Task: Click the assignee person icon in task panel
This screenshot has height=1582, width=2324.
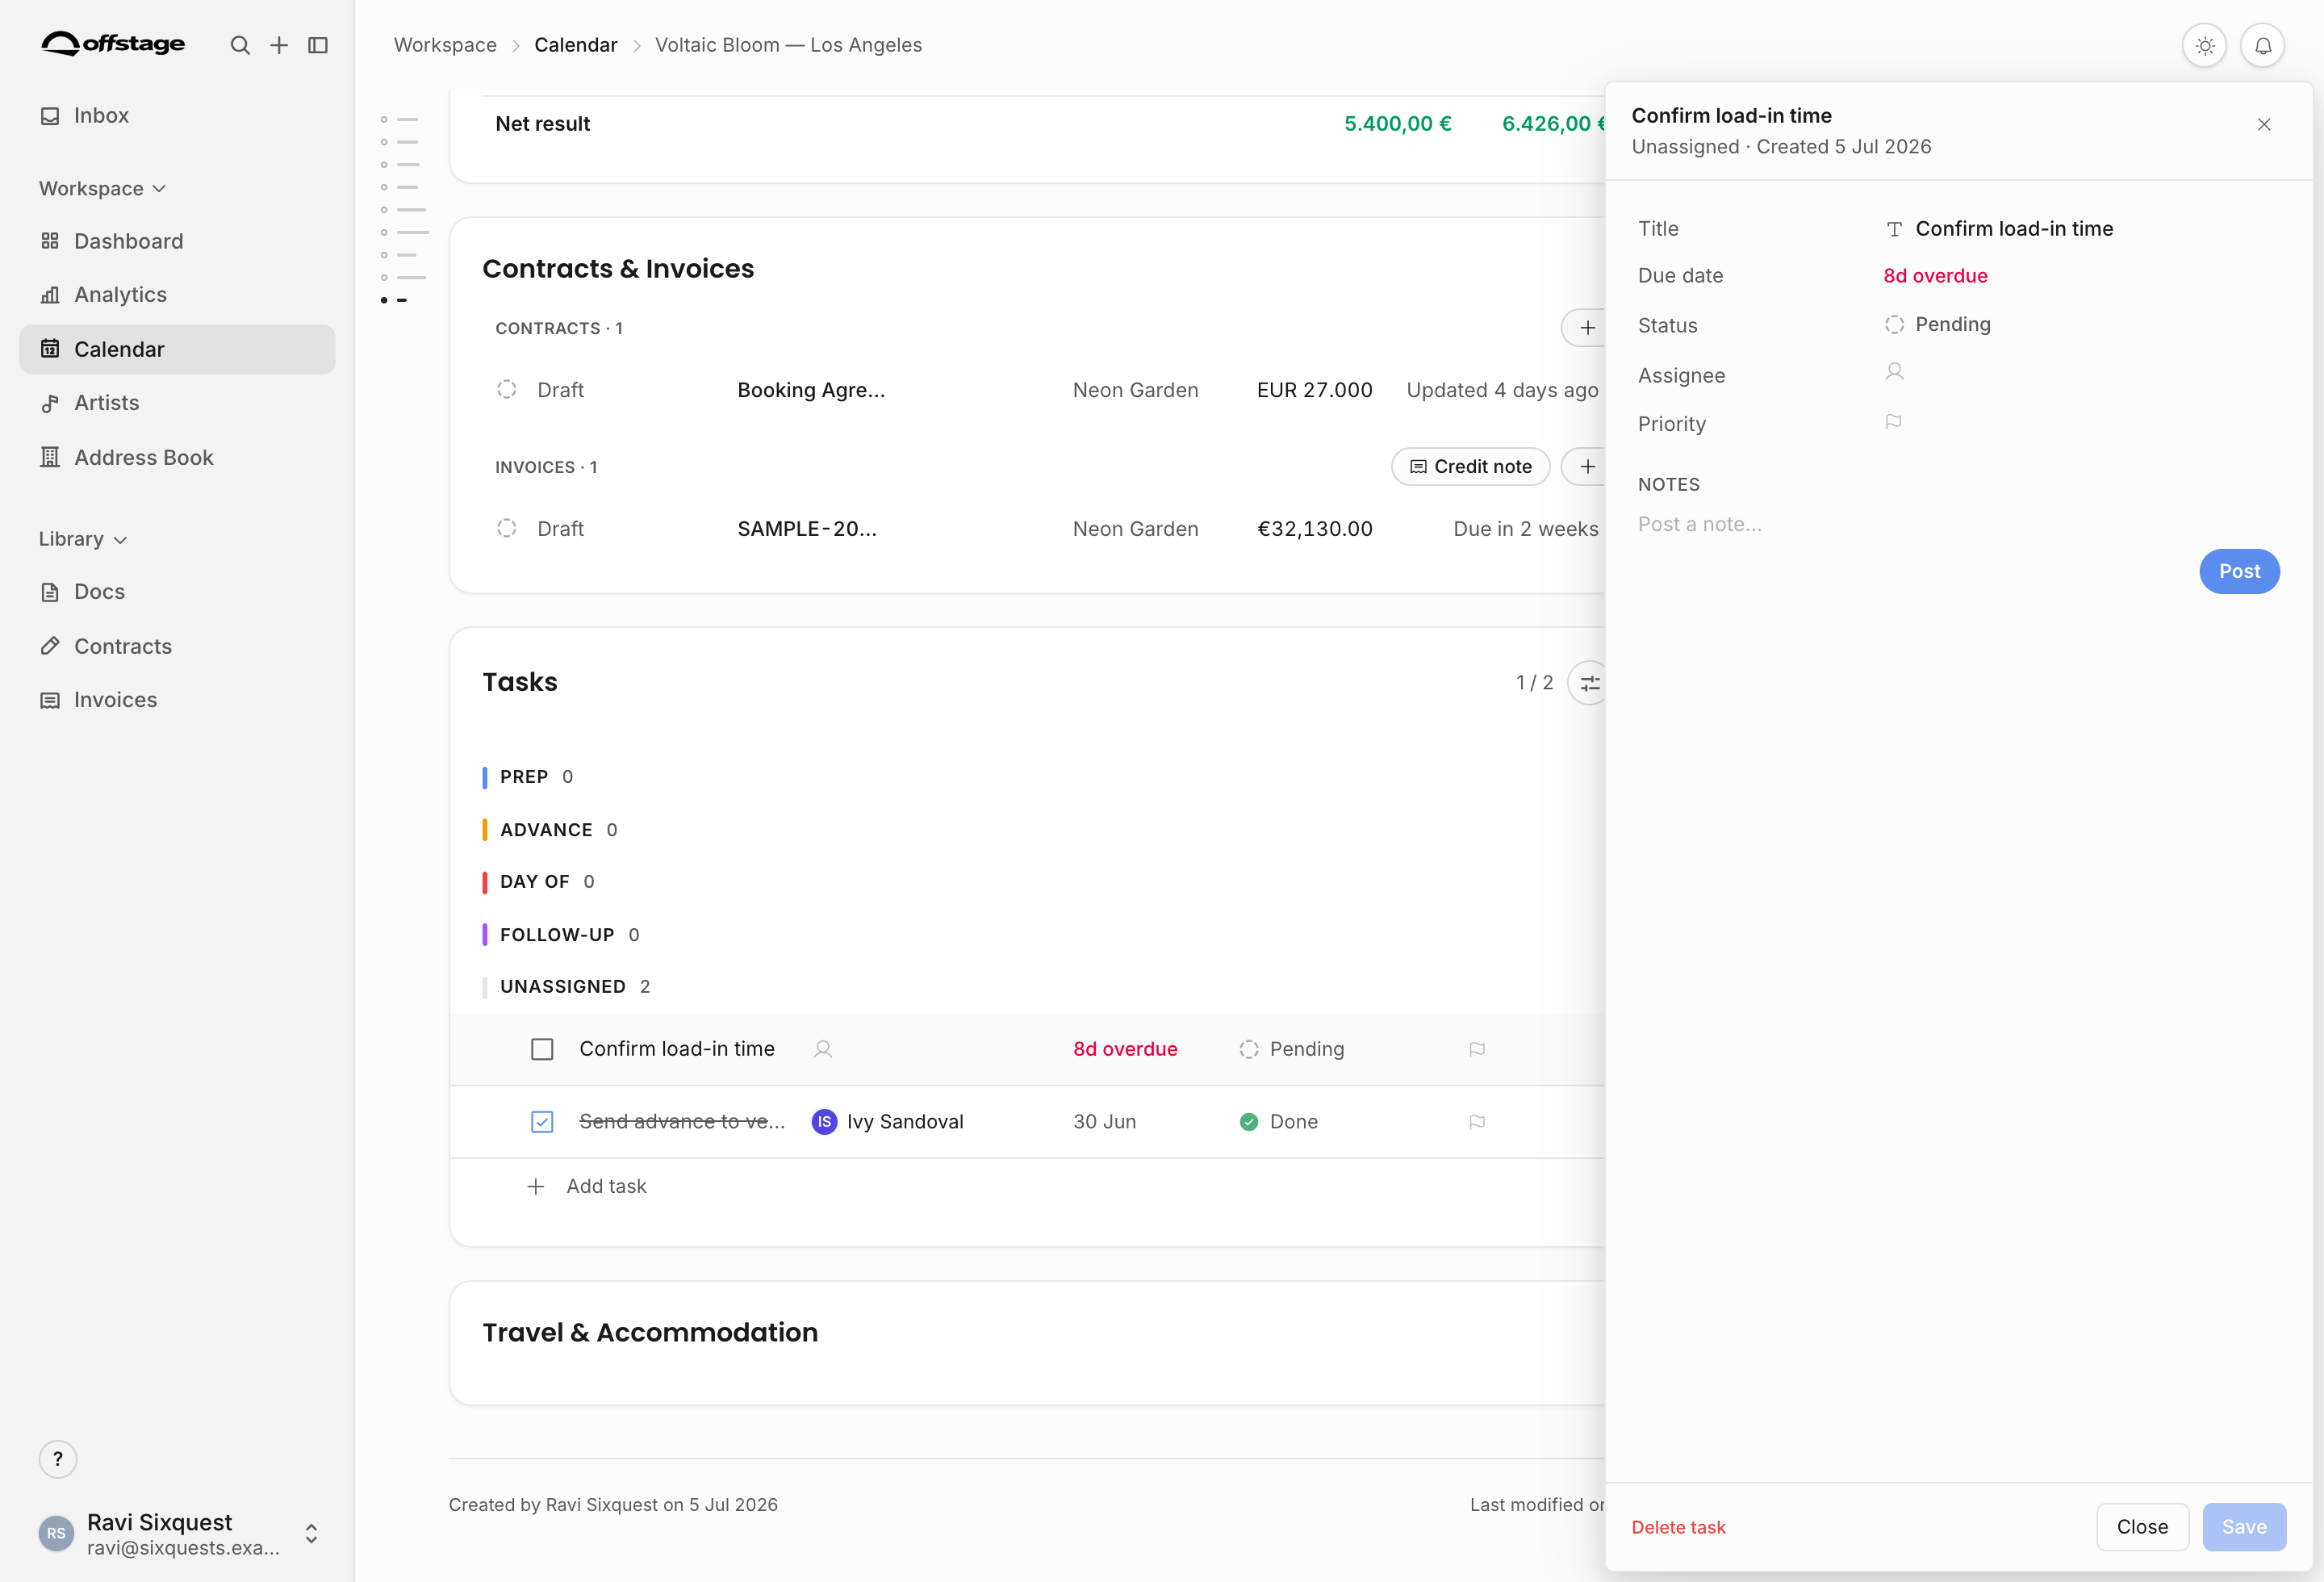Action: point(1894,372)
